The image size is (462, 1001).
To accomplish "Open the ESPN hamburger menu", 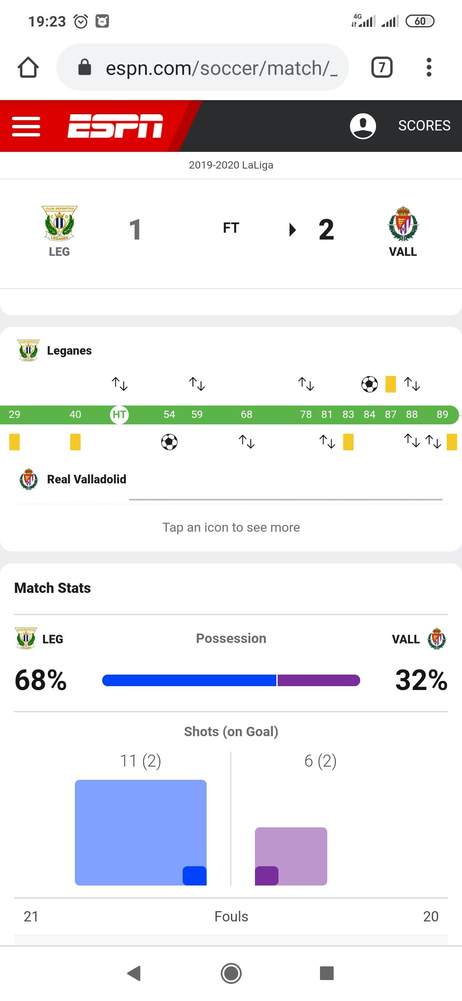I will (26, 126).
